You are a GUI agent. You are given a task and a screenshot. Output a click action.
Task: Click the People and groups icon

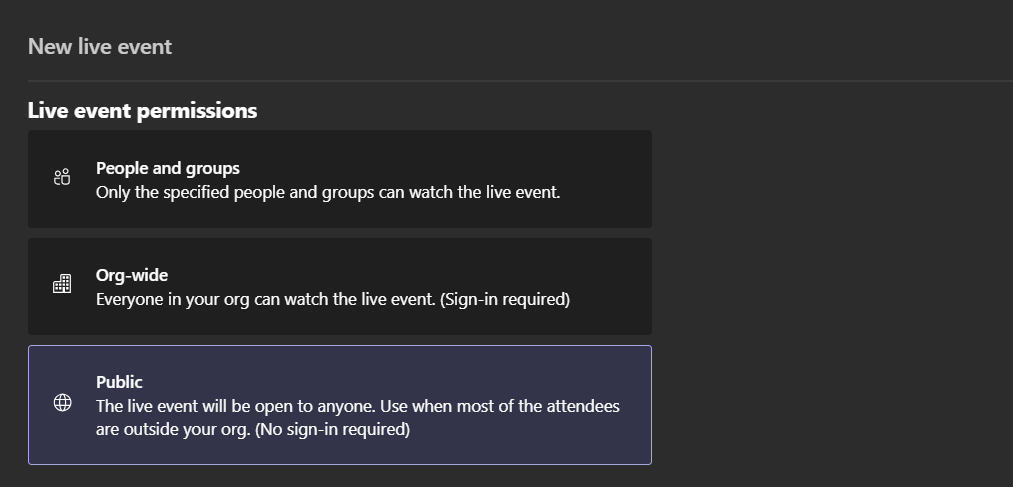[x=62, y=178]
